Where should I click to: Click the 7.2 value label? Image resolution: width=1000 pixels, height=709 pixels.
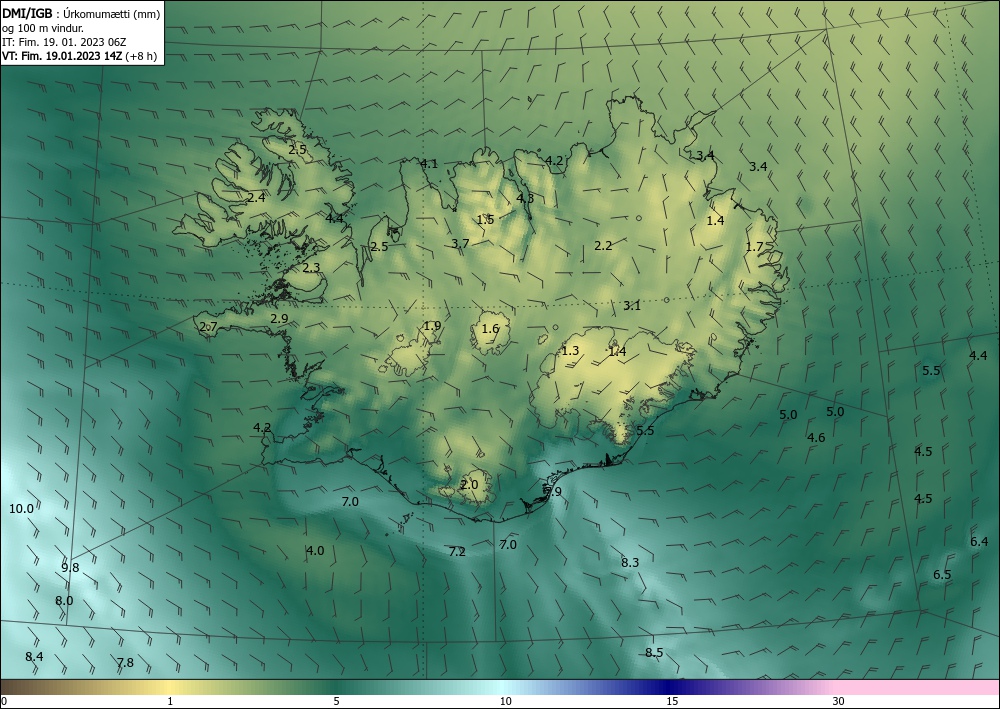pos(457,552)
